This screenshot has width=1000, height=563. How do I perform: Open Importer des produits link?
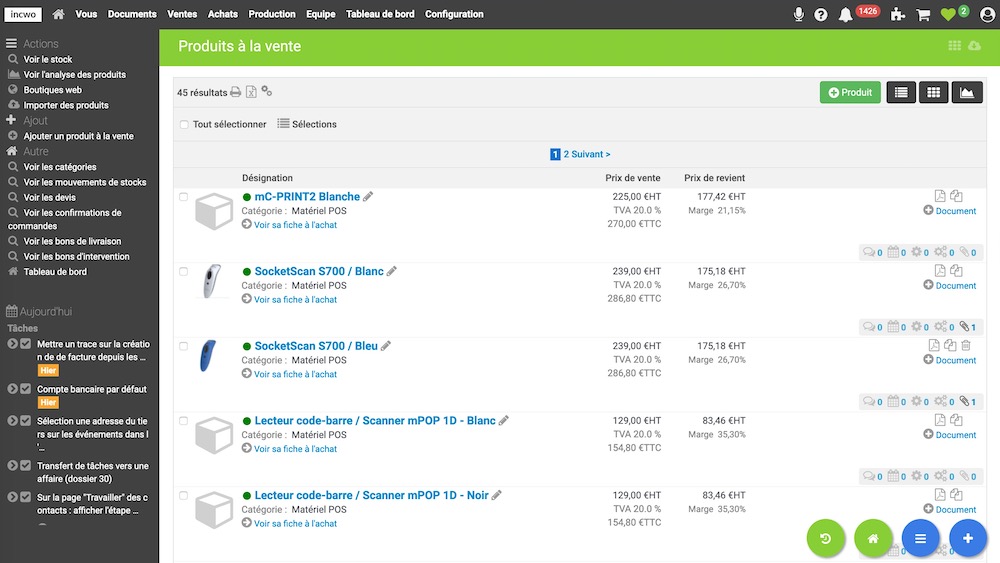66,105
